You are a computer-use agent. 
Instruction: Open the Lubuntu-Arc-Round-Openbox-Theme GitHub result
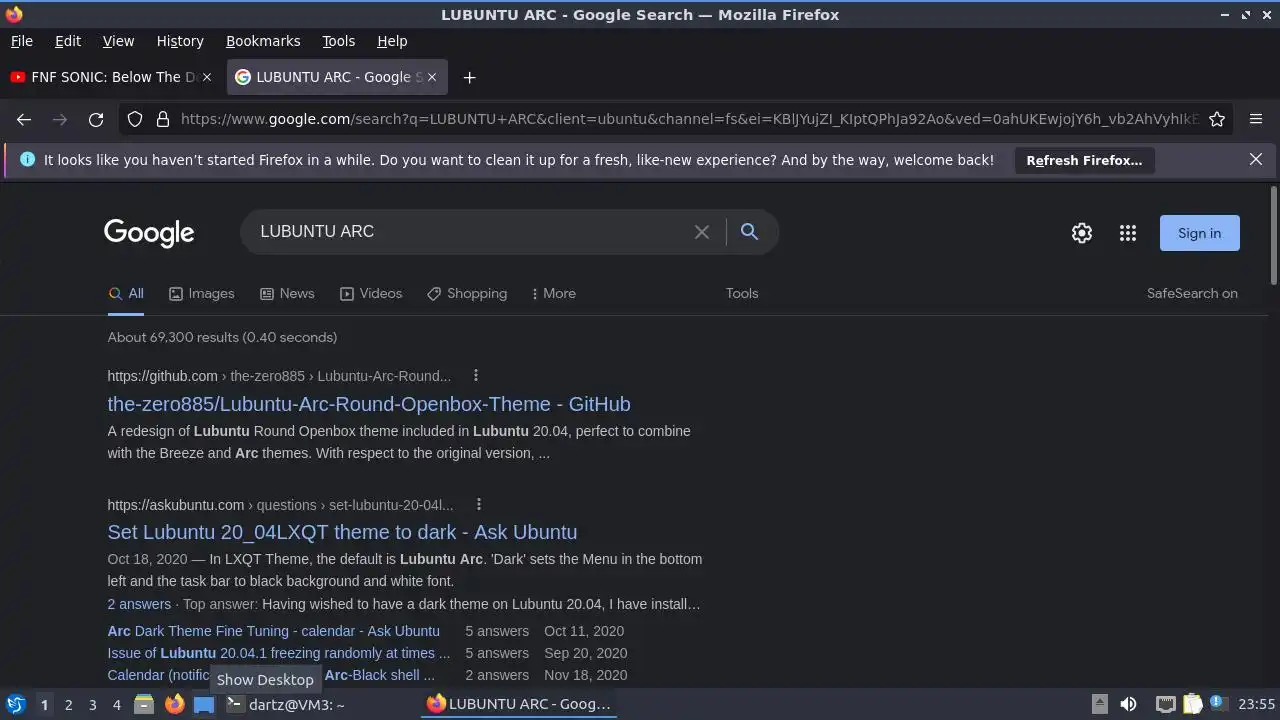369,404
